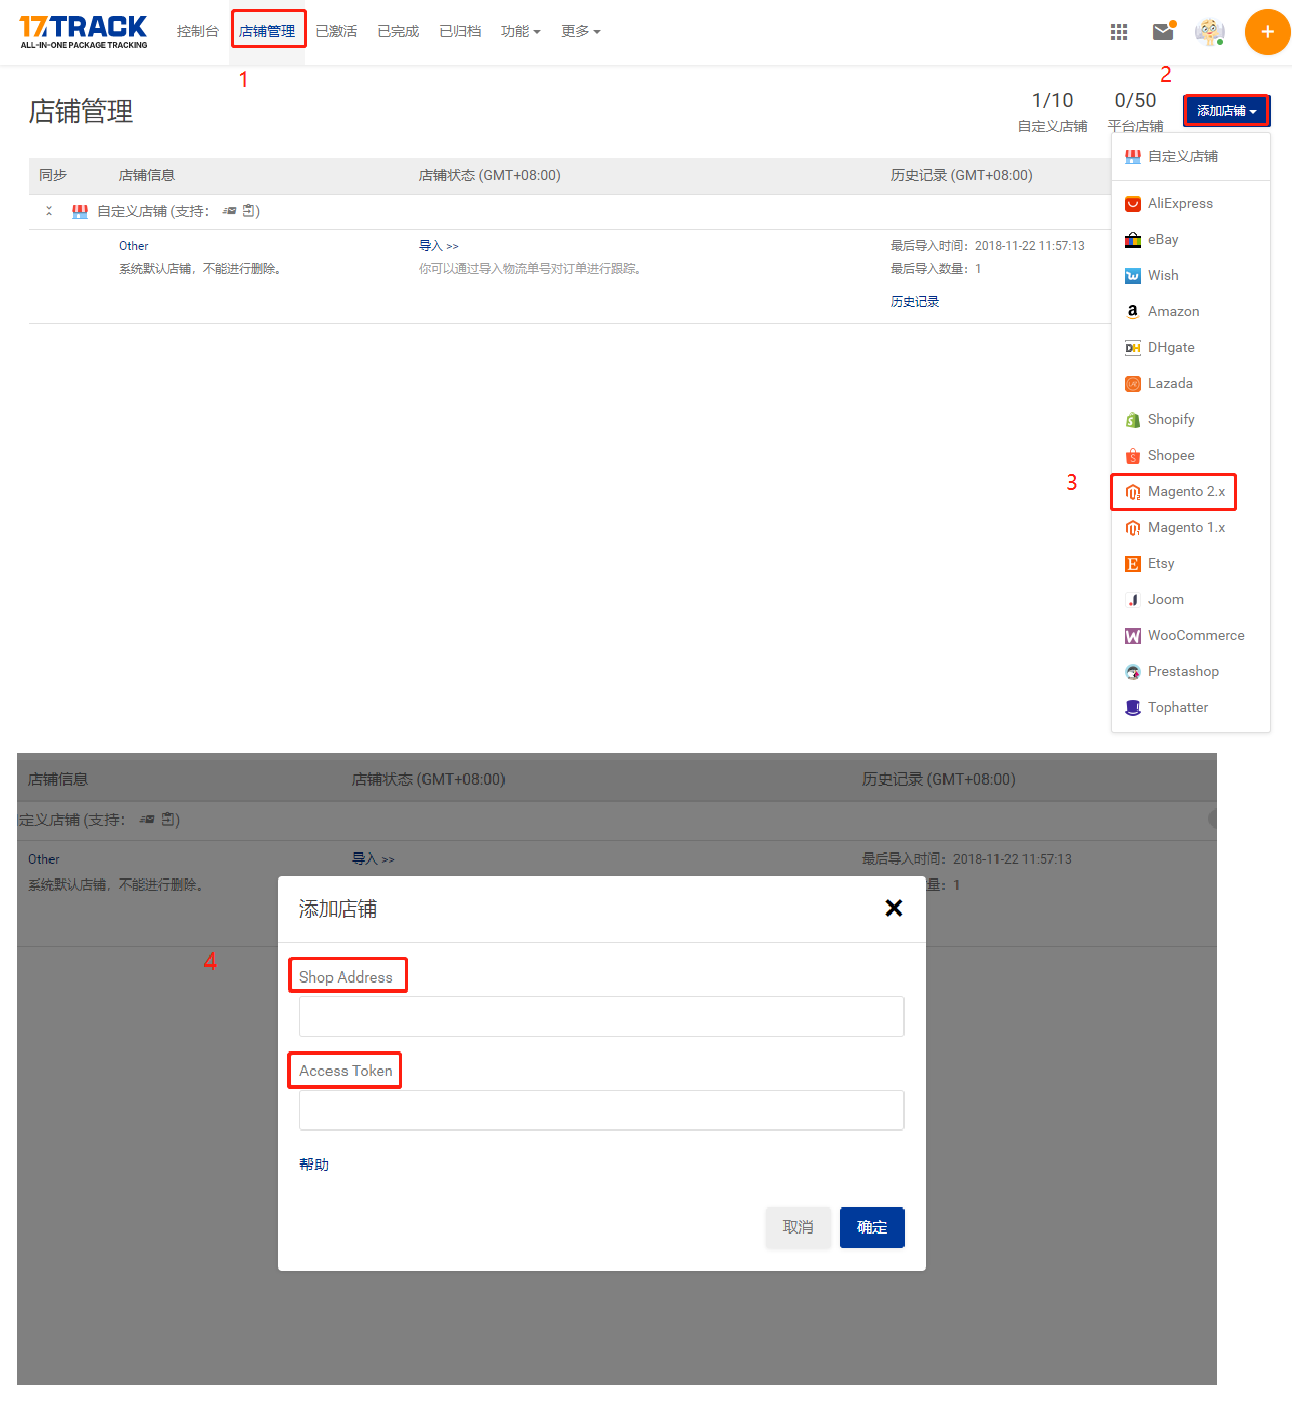Image resolution: width=1292 pixels, height=1416 pixels.
Task: Click the Shopify store icon
Action: (1133, 420)
